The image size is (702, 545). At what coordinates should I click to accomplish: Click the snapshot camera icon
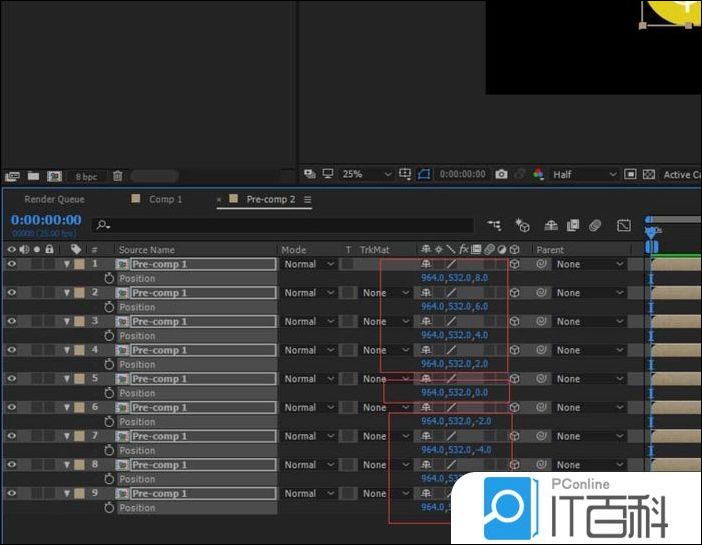click(501, 174)
